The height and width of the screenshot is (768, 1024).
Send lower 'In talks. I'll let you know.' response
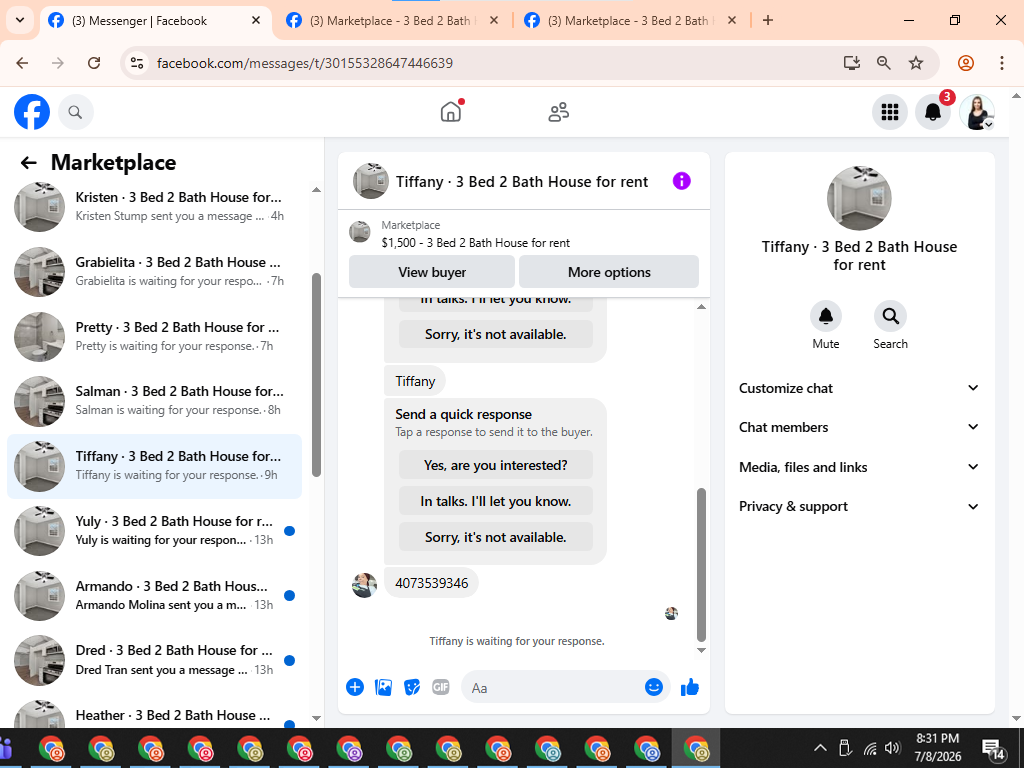[x=496, y=501]
